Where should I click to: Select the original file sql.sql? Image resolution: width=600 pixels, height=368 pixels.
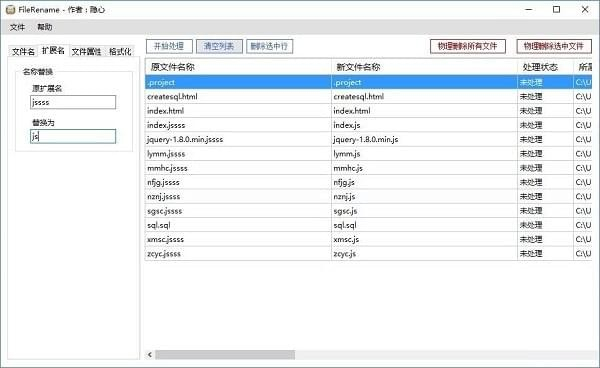pyautogui.click(x=238, y=225)
